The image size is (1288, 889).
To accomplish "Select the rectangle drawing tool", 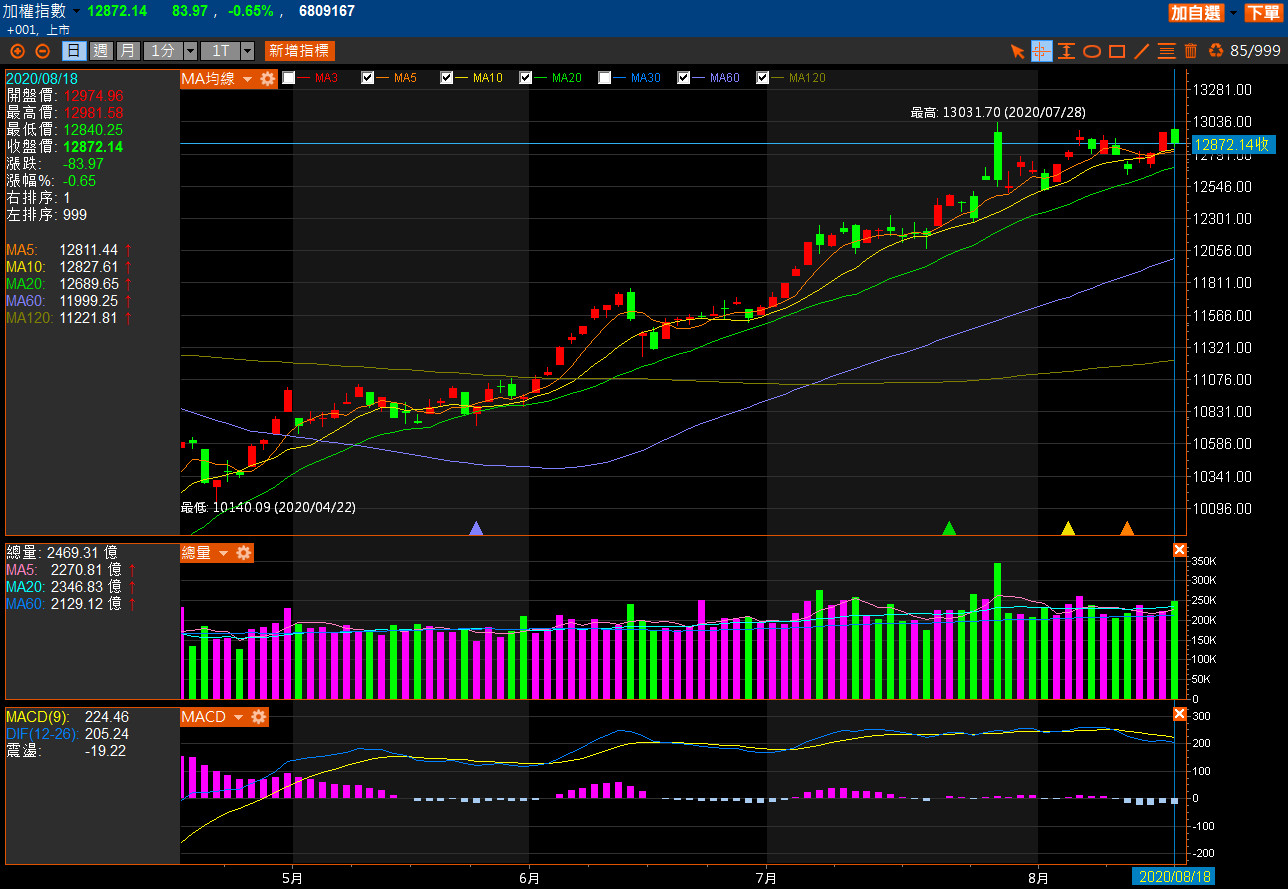I will point(1117,51).
